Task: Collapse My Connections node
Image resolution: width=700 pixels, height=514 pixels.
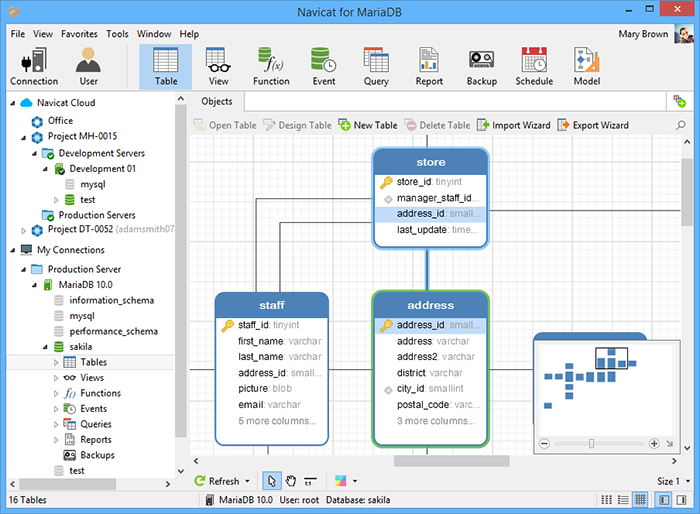Action: tap(13, 250)
